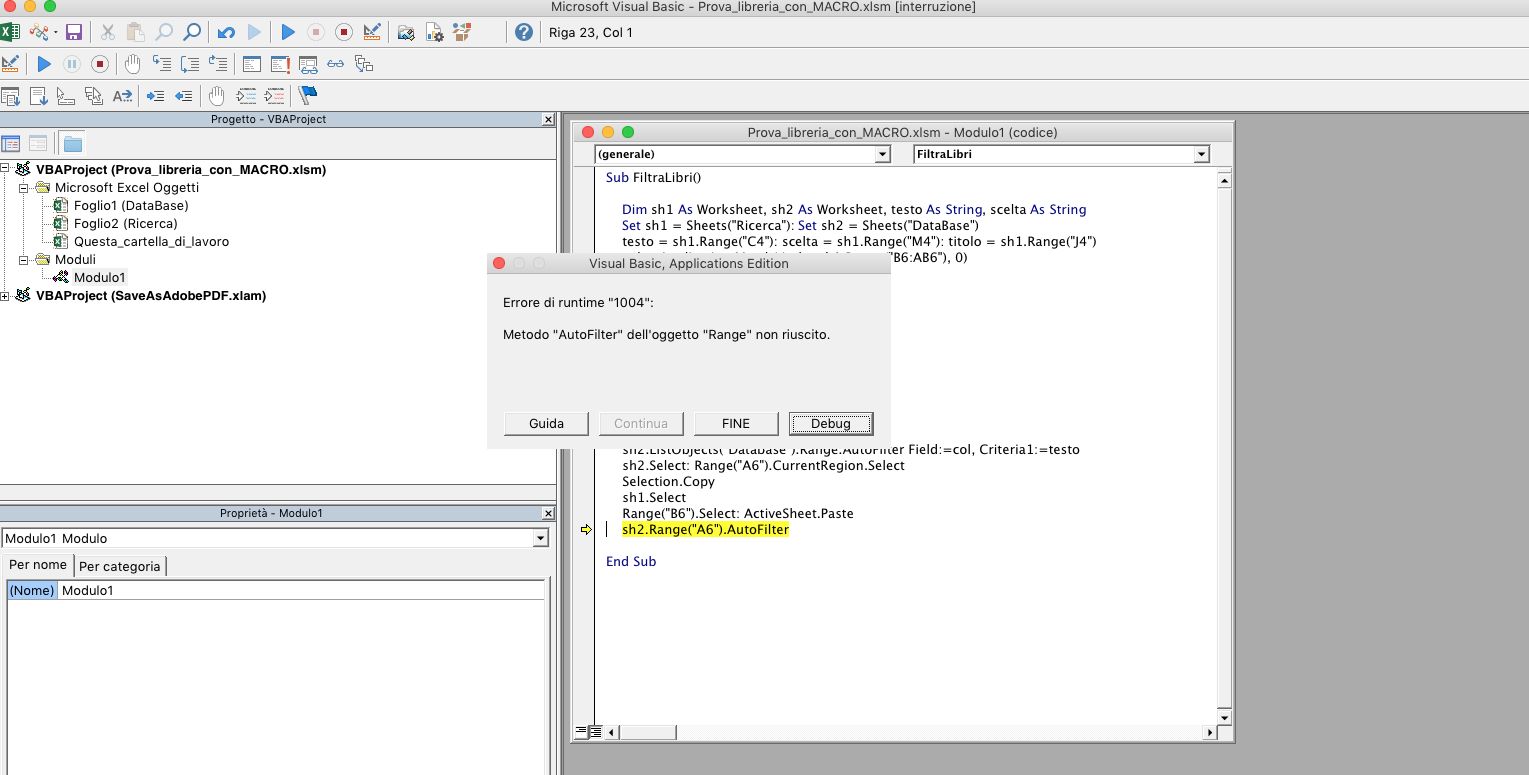
Task: Toggle breakpoint hand icon in Debug toolbar
Action: (x=133, y=64)
